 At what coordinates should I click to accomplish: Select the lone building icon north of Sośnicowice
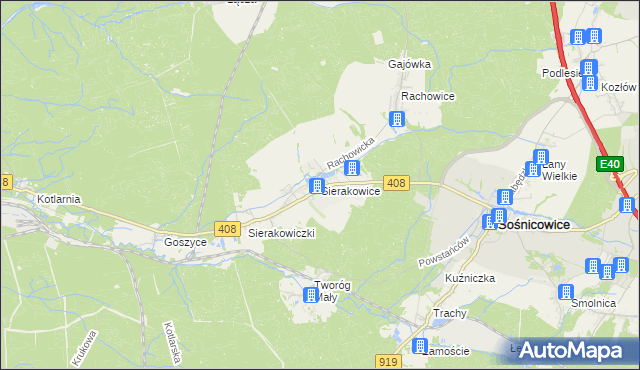coord(505,197)
